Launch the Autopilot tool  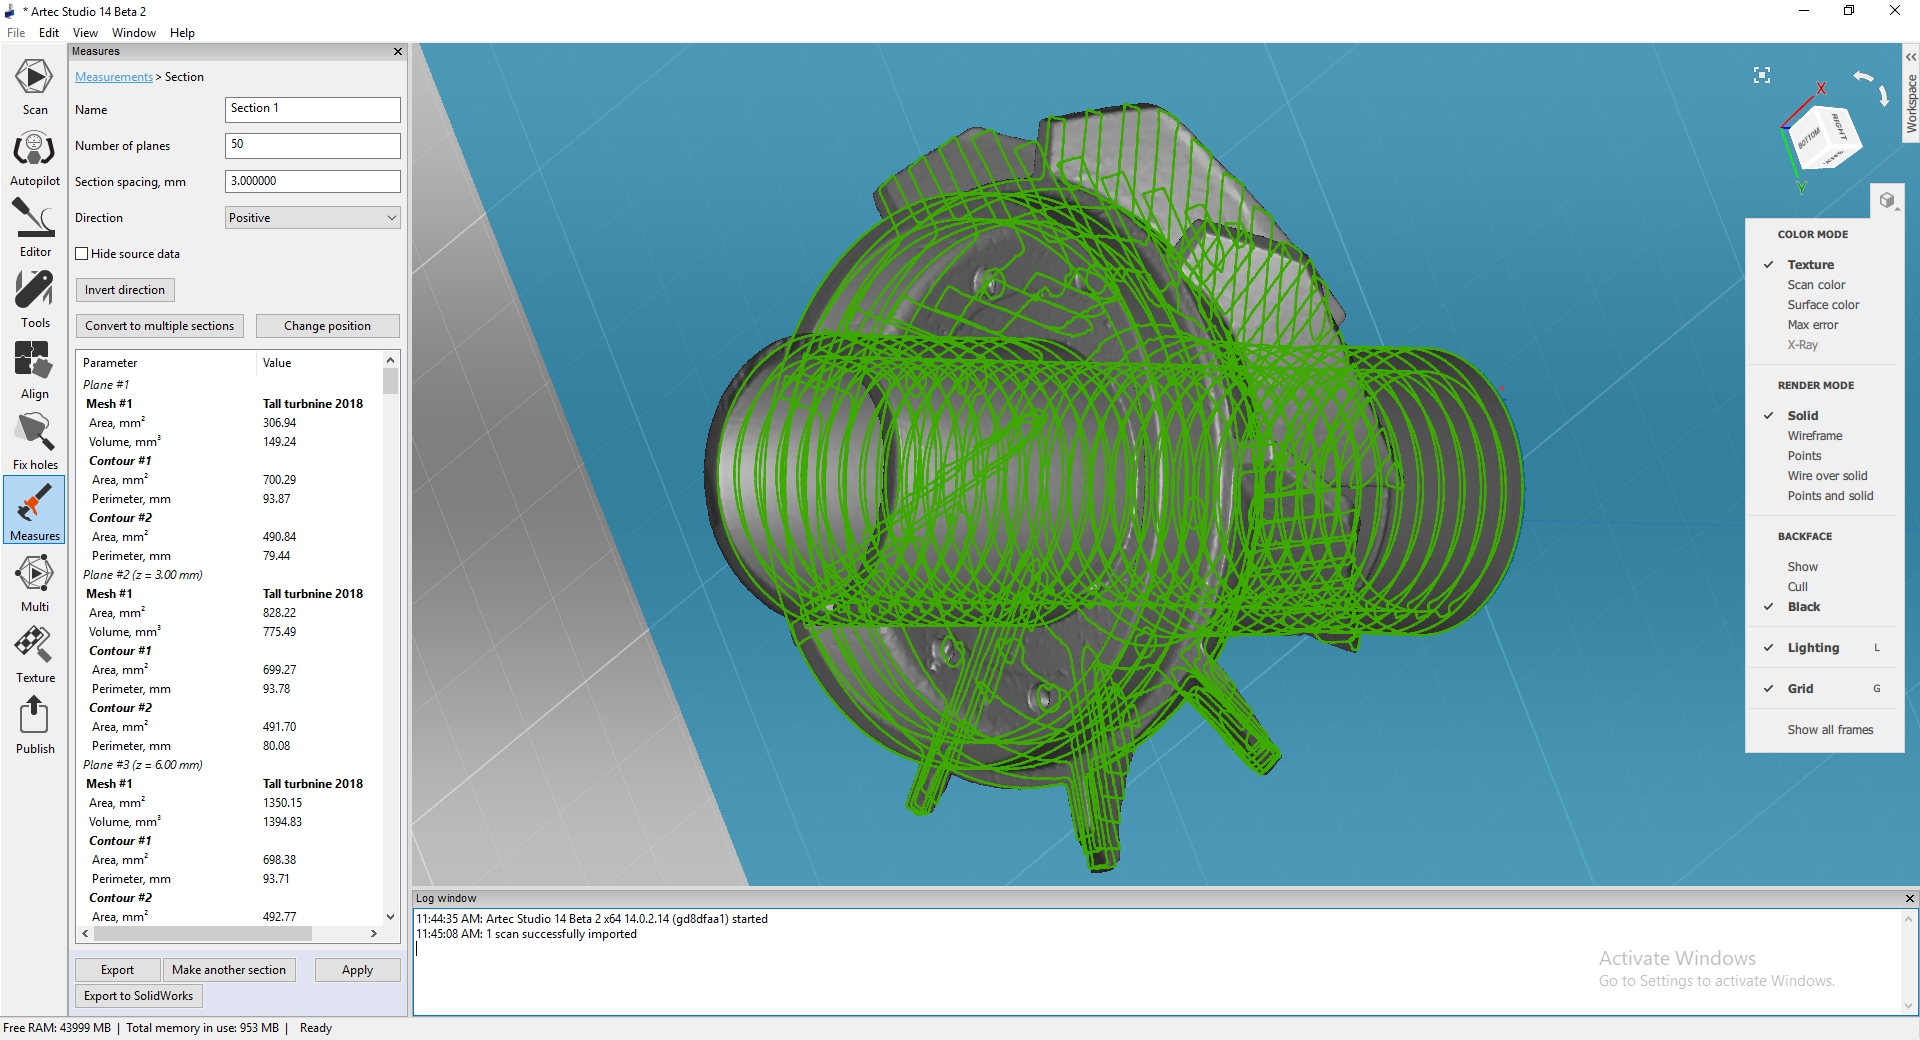[34, 158]
